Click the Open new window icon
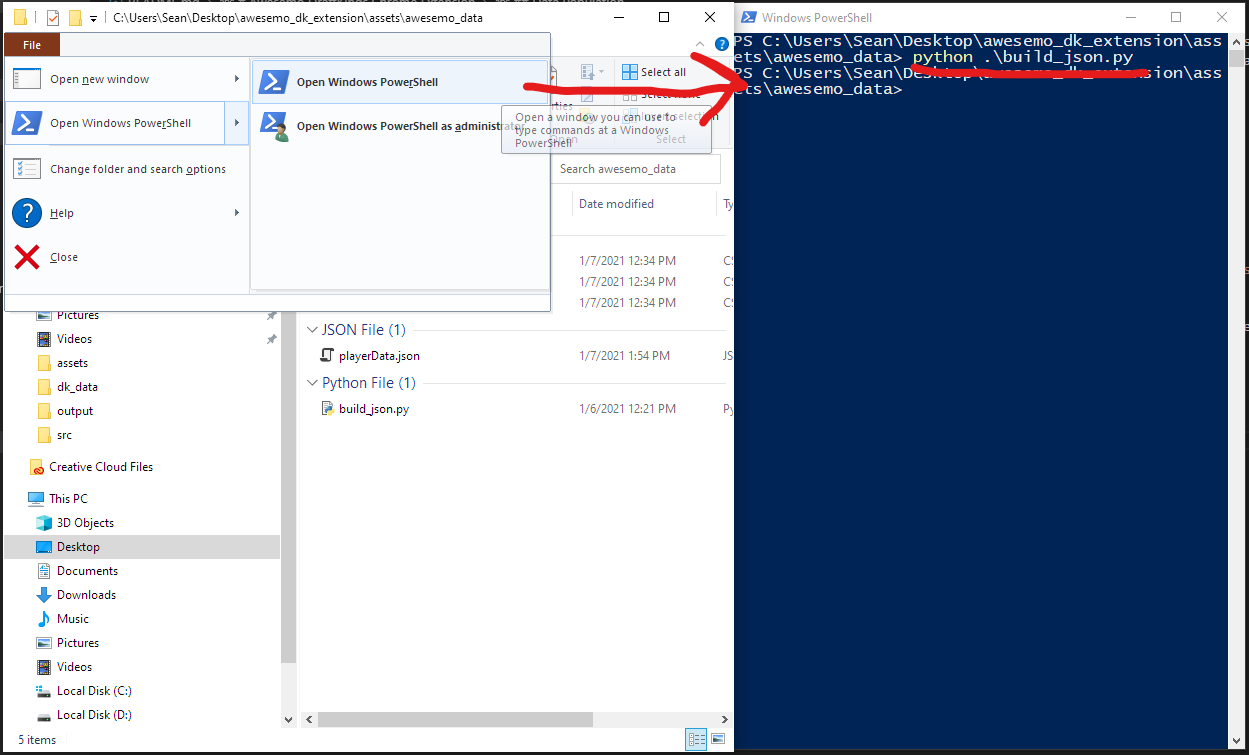 (x=27, y=79)
